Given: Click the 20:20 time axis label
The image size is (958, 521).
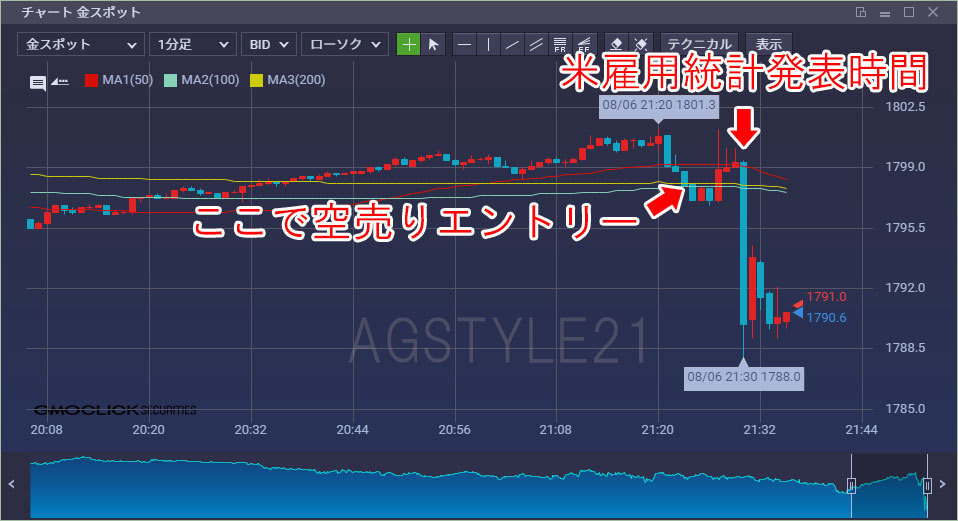Looking at the screenshot, I should pos(148,430).
